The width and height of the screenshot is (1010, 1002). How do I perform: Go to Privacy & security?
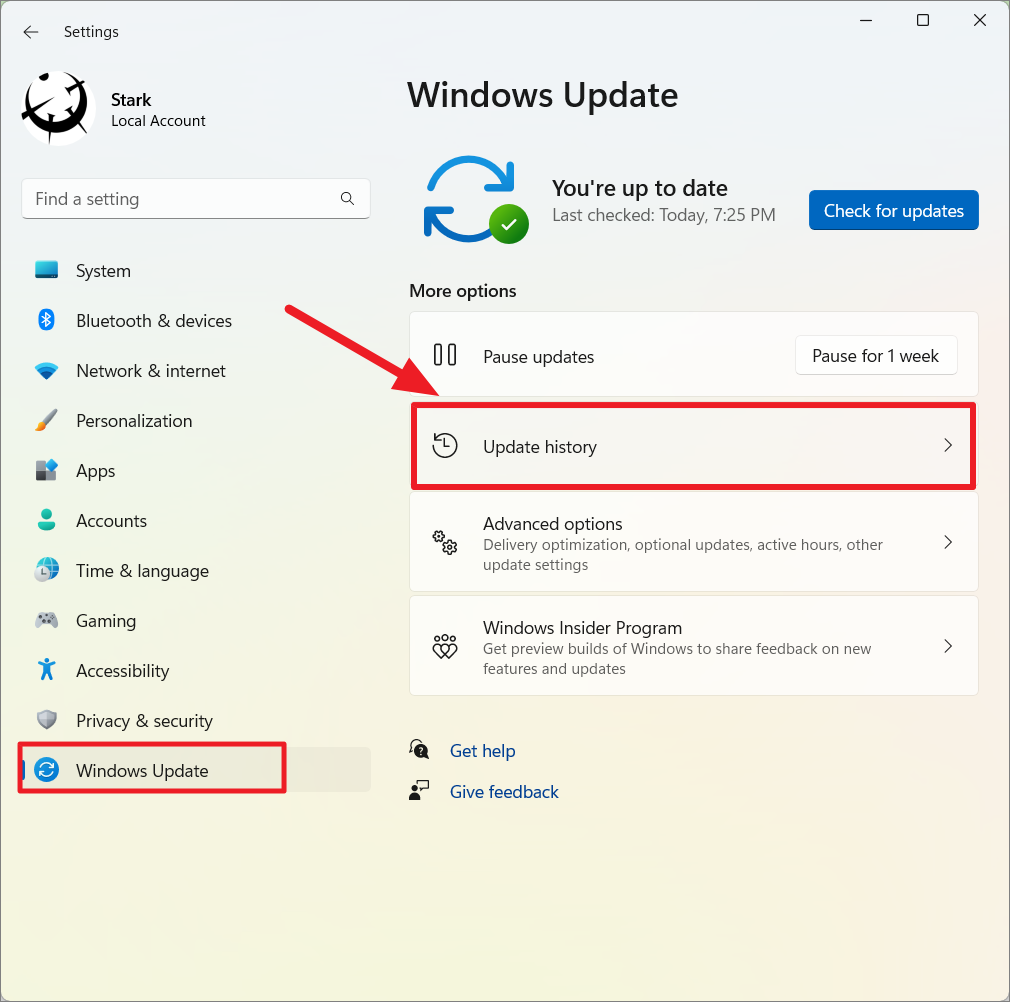click(196, 720)
